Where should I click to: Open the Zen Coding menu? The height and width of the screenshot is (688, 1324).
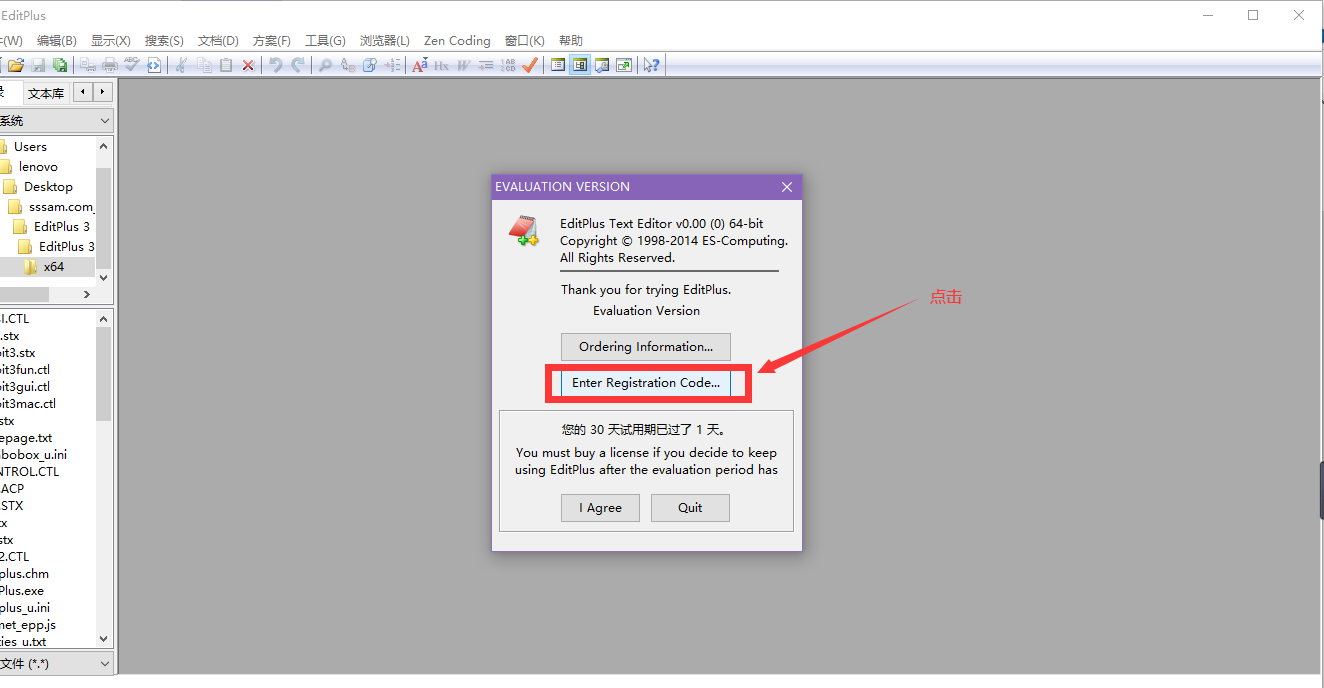pyautogui.click(x=457, y=41)
